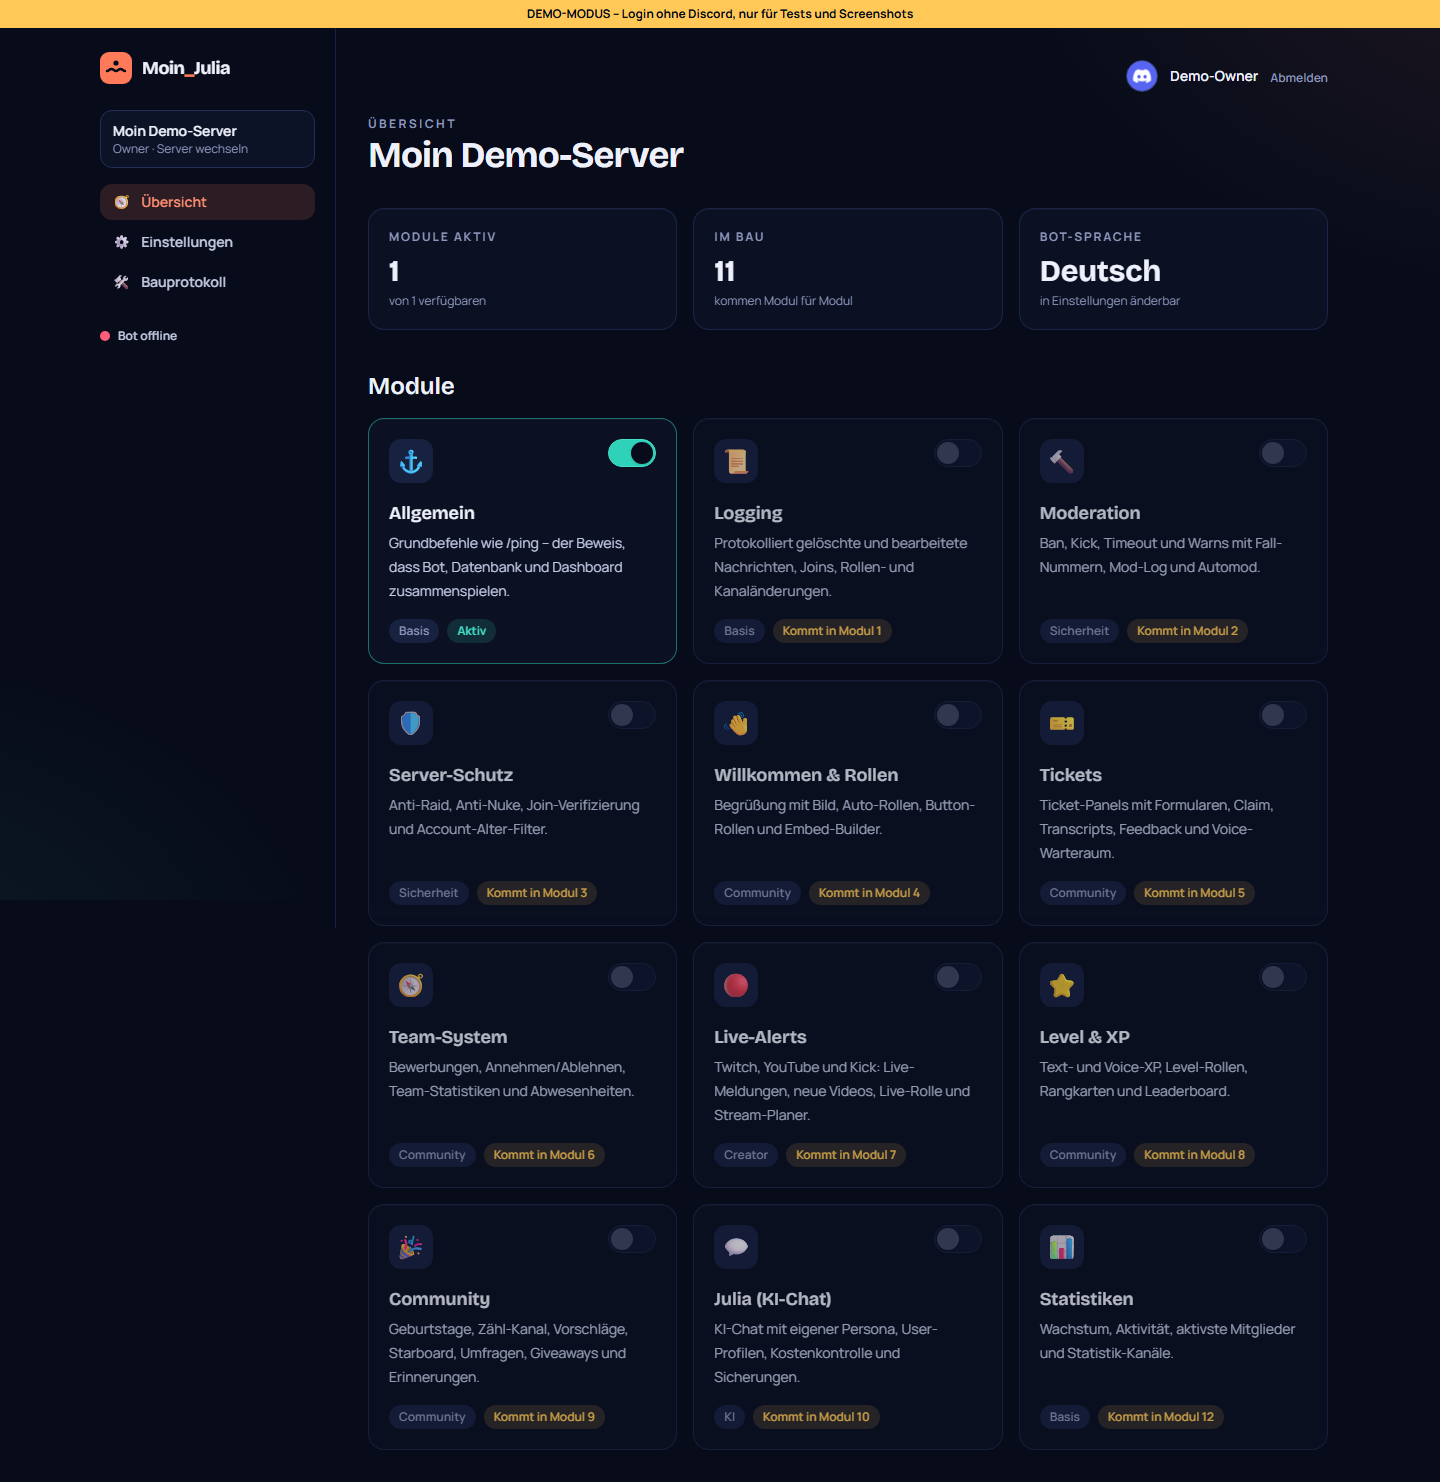1440x1482 pixels.
Task: Click the gear icon next to Einstellungen
Action: [x=122, y=242]
